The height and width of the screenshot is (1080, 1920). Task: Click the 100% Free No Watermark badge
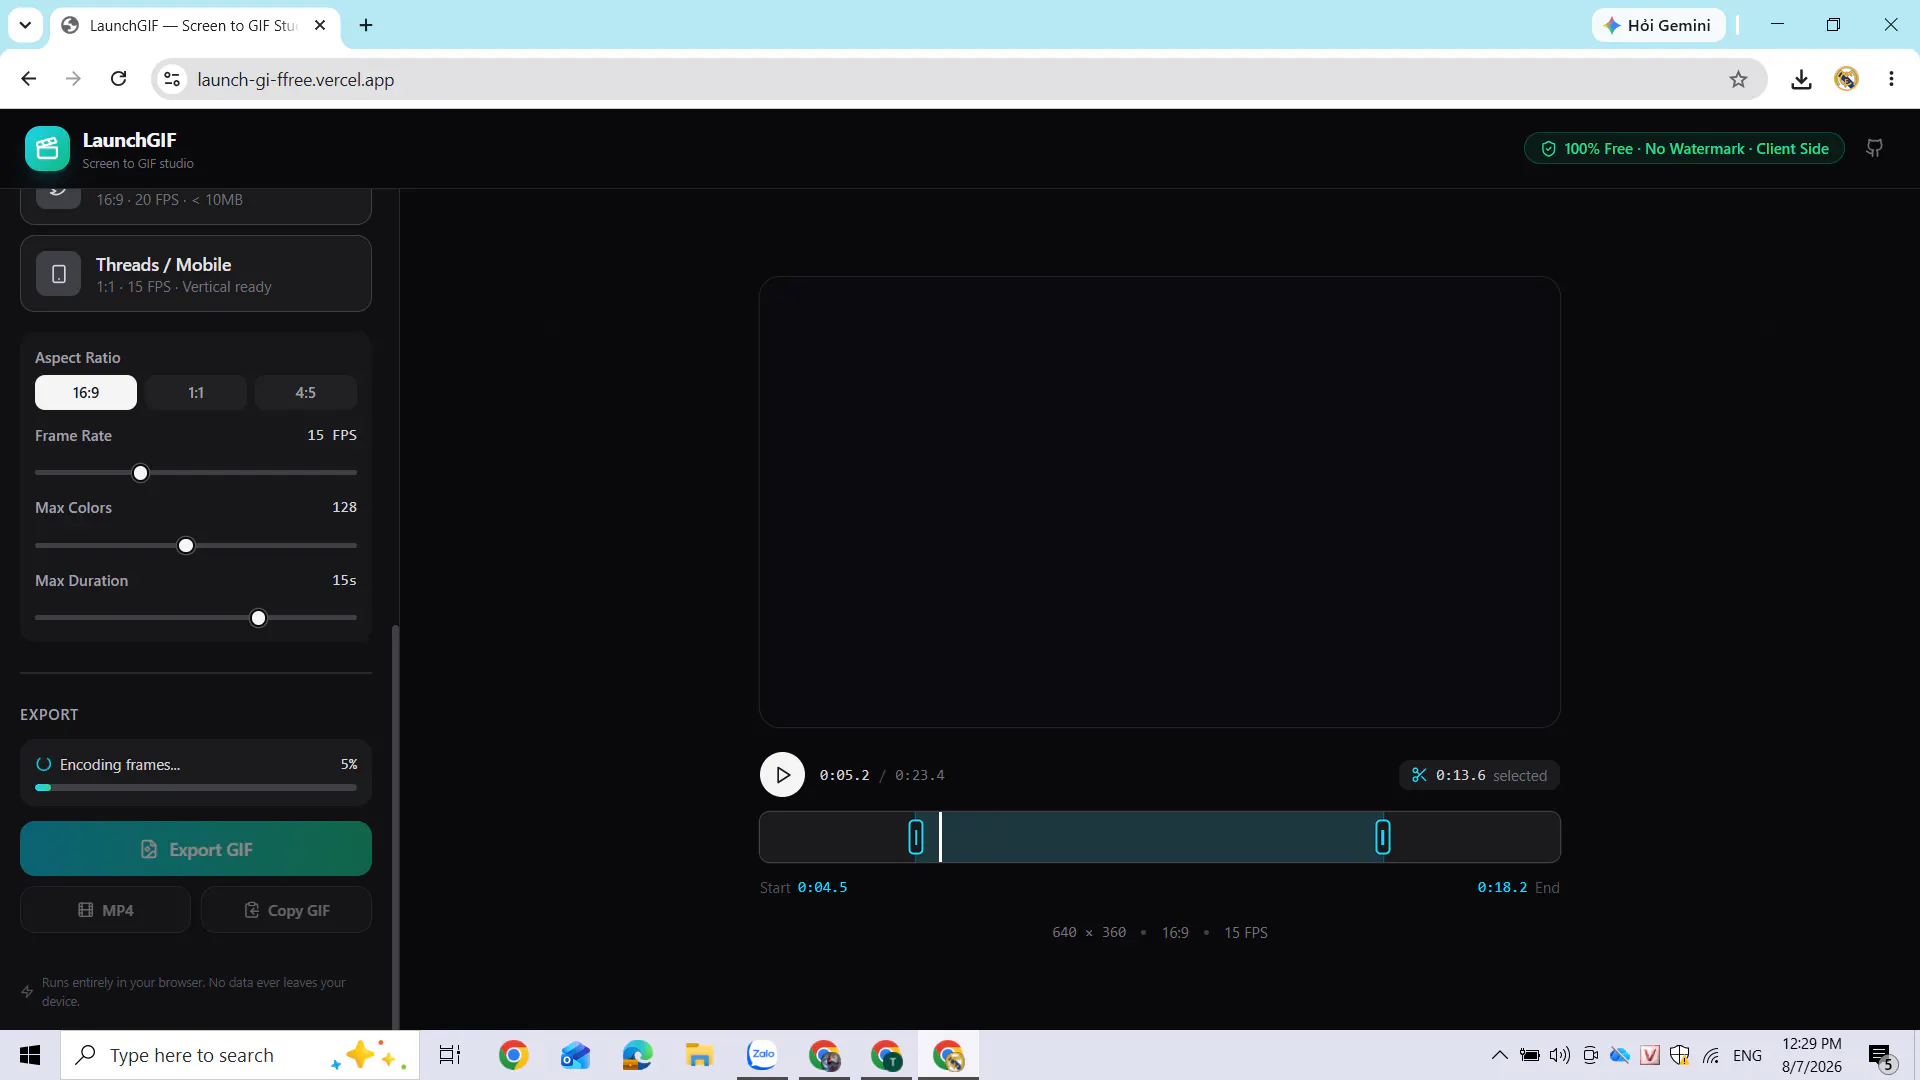1684,149
